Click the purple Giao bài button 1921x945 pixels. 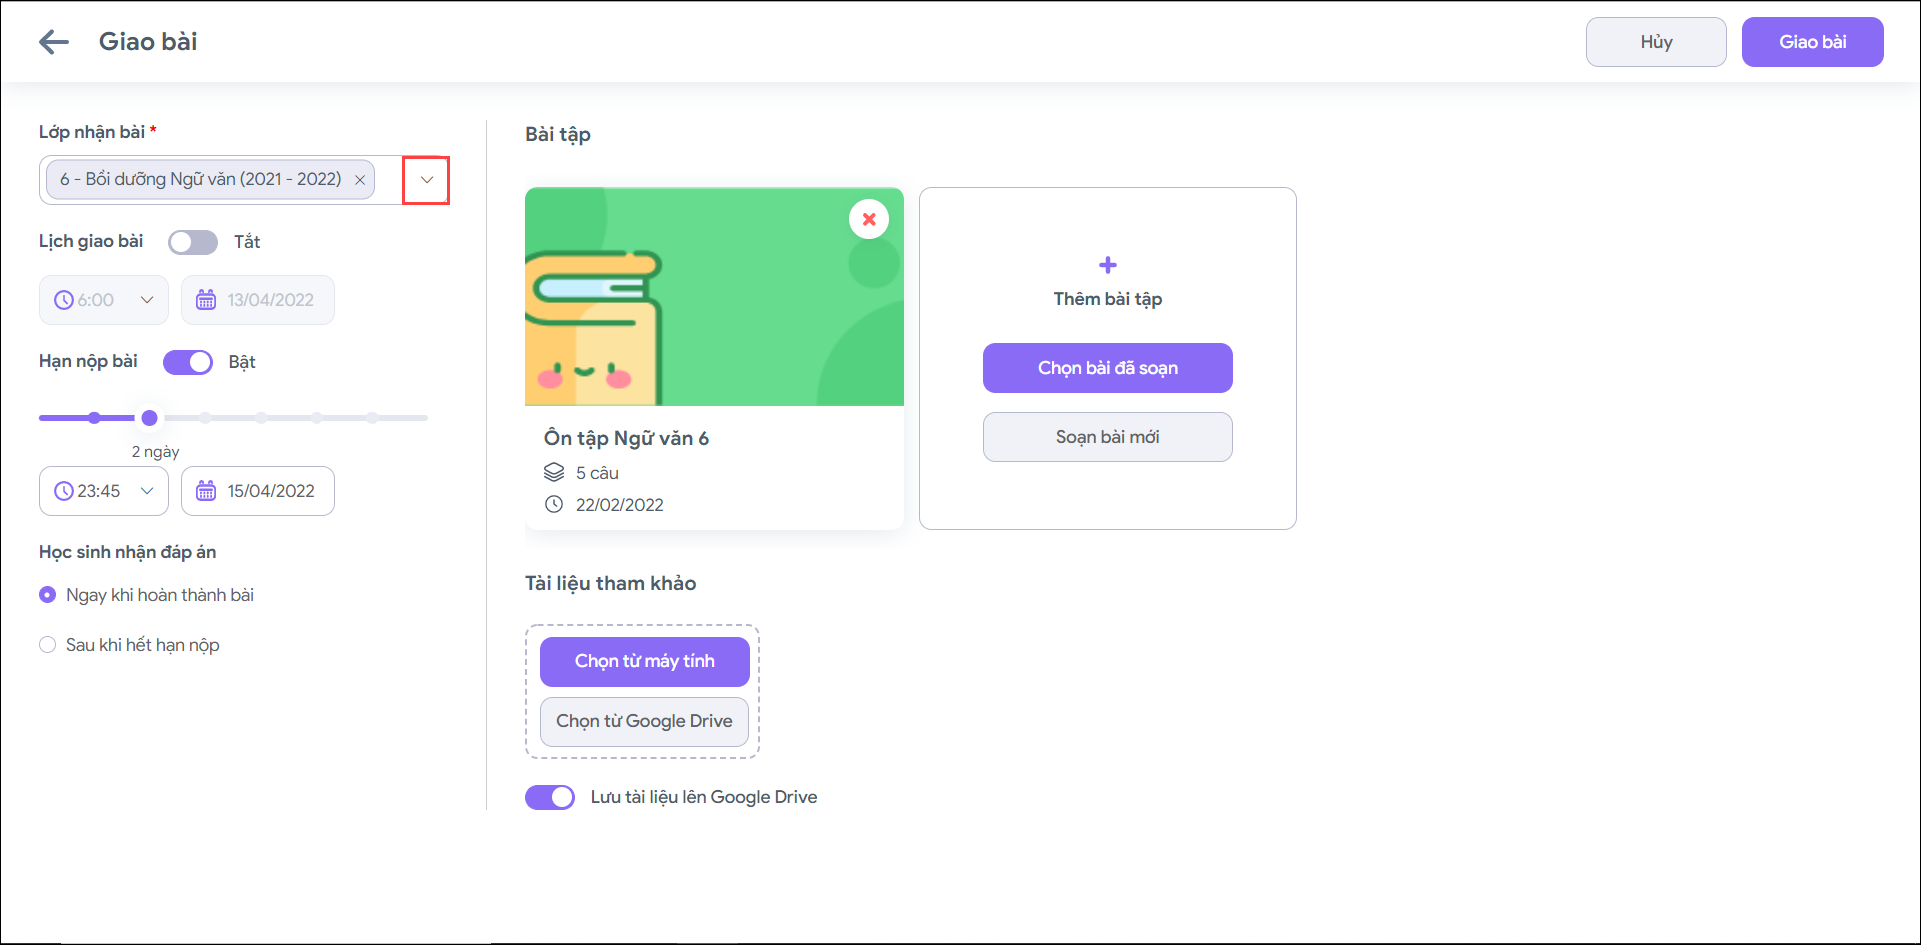pyautogui.click(x=1812, y=42)
